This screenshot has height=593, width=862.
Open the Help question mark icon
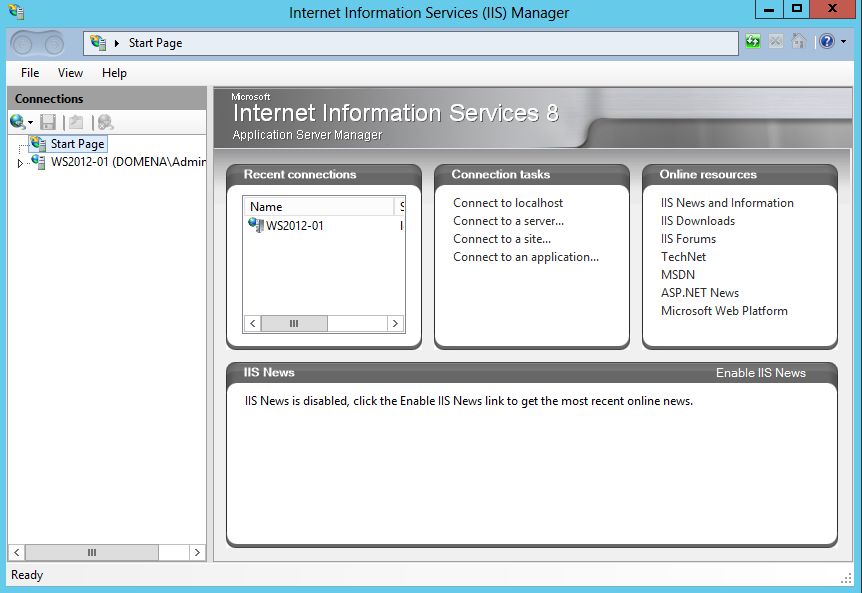point(827,41)
